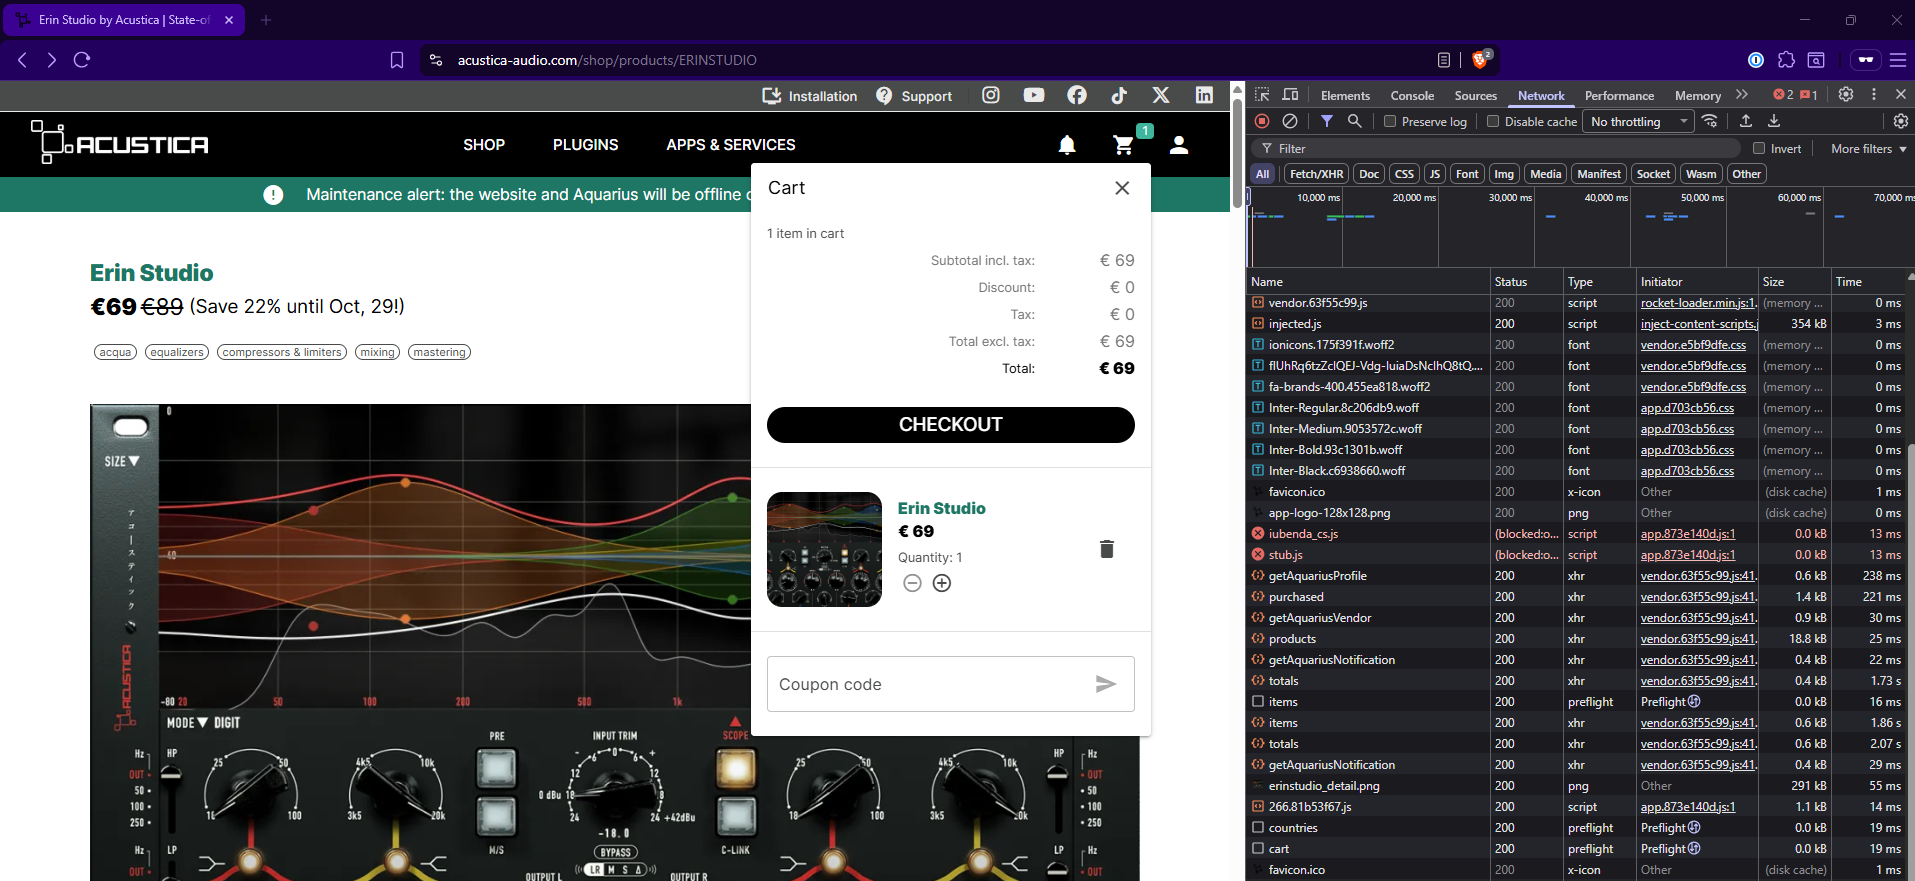Image resolution: width=1915 pixels, height=881 pixels.
Task: Open Acustica TikTok icon
Action: [x=1119, y=95]
